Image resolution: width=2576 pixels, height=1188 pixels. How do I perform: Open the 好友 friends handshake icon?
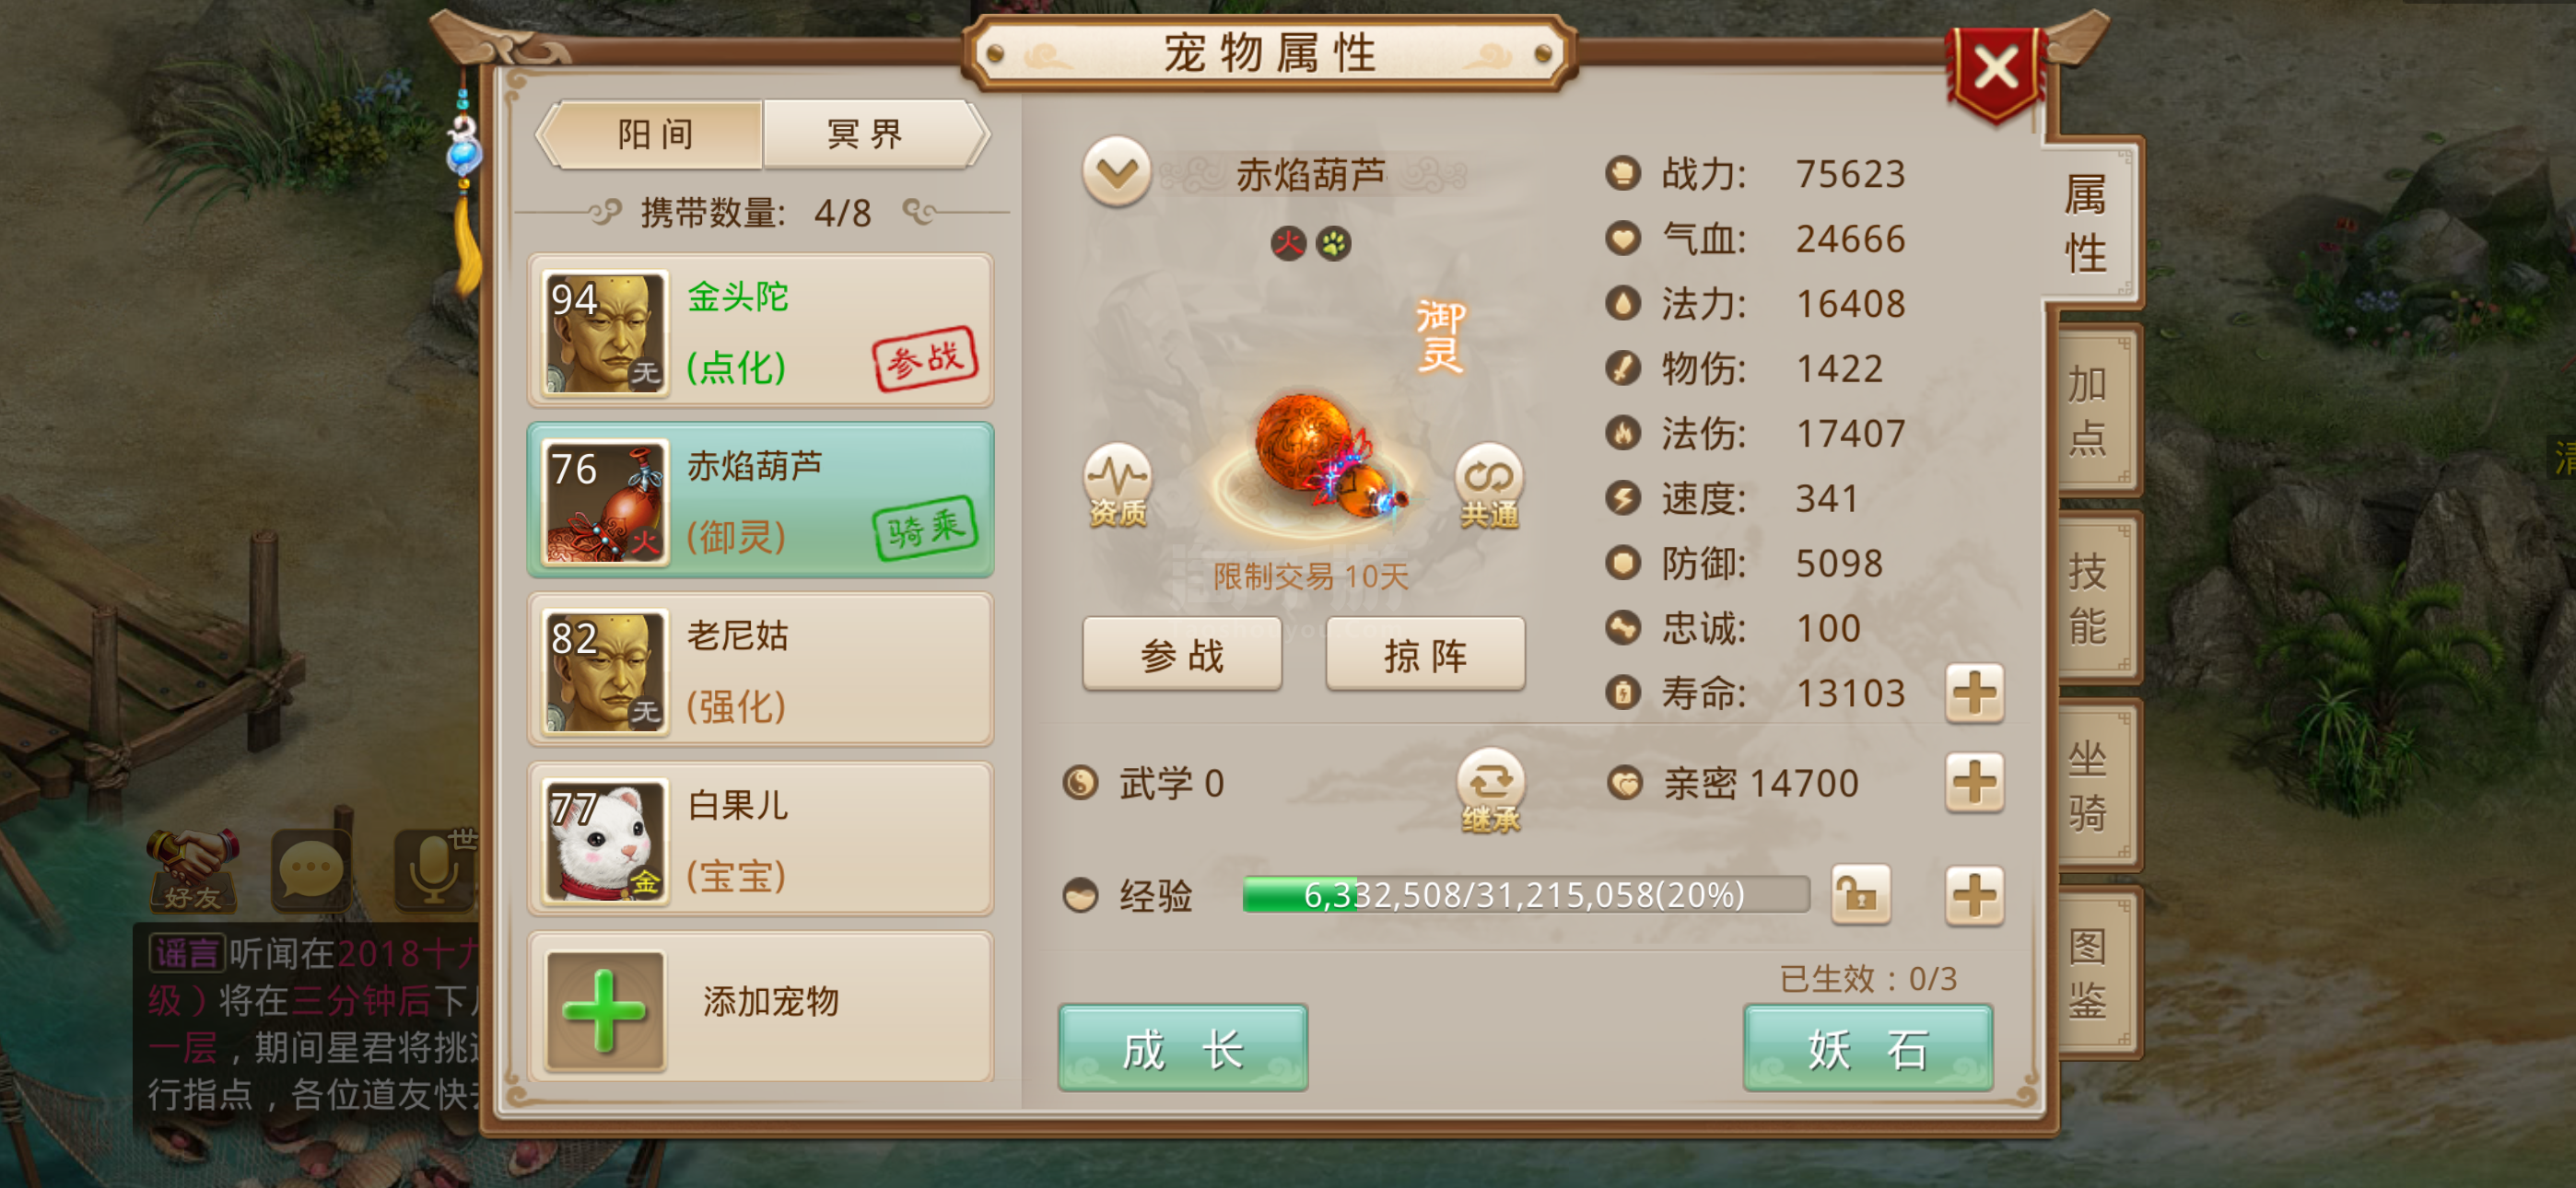pos(192,870)
